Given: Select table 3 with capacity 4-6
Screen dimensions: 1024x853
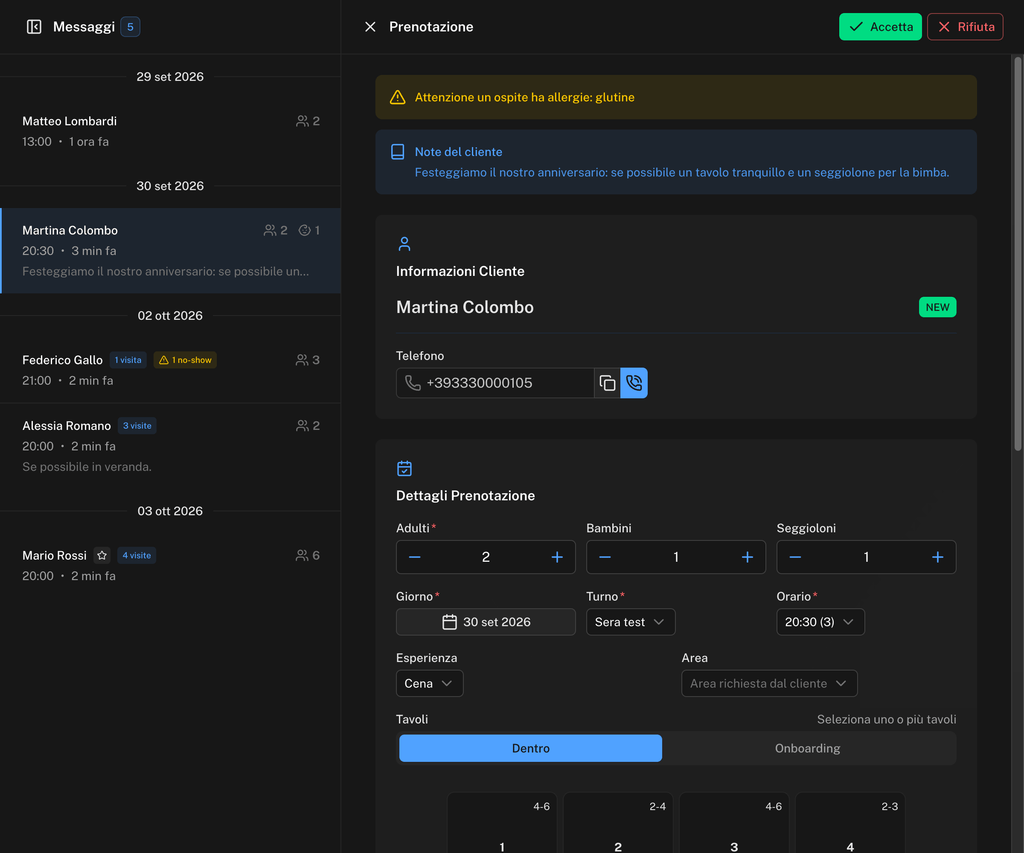Looking at the screenshot, I should (x=734, y=824).
